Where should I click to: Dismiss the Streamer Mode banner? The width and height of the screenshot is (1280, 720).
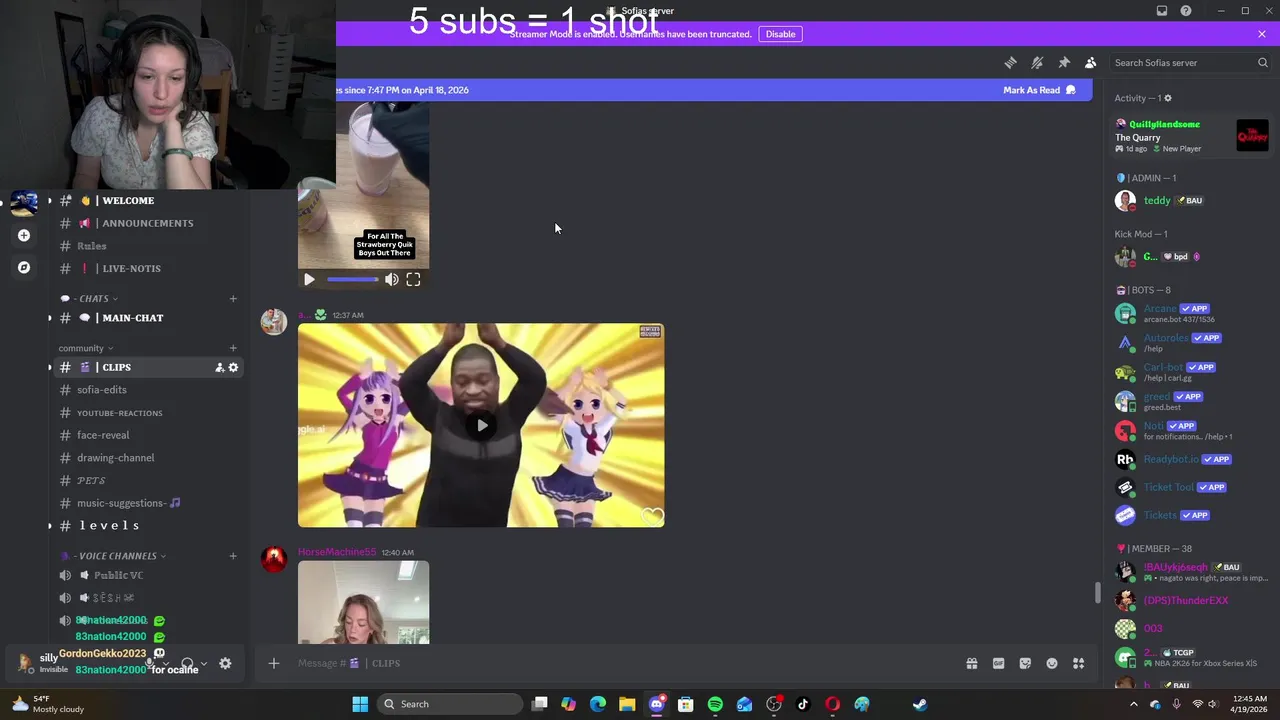point(1262,34)
